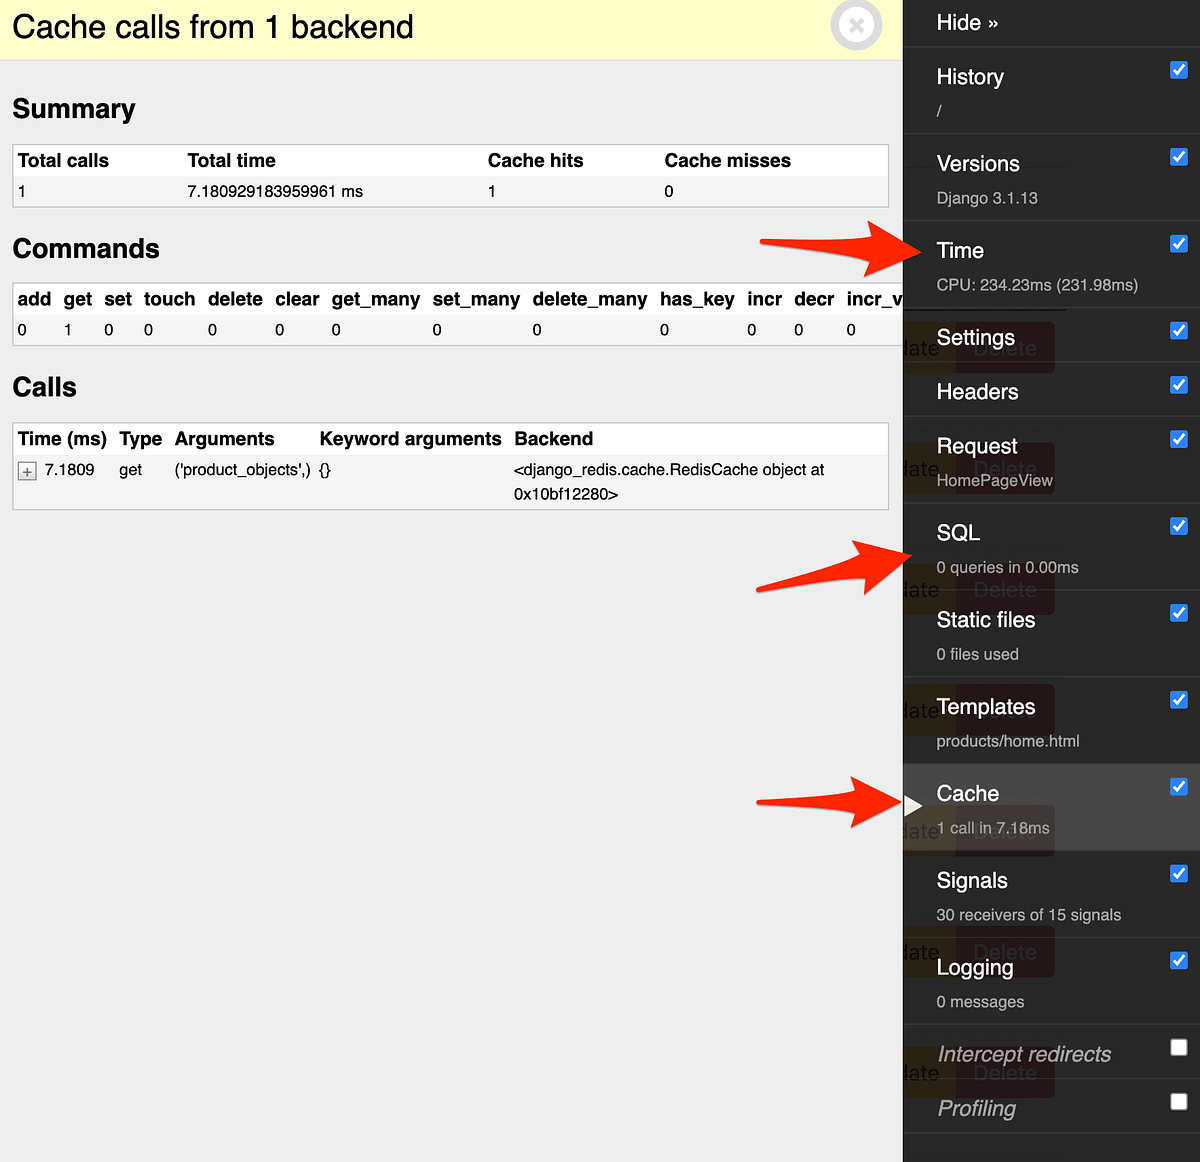Image resolution: width=1200 pixels, height=1162 pixels.
Task: Open the Templates panel showing products/home.html
Action: pos(988,707)
